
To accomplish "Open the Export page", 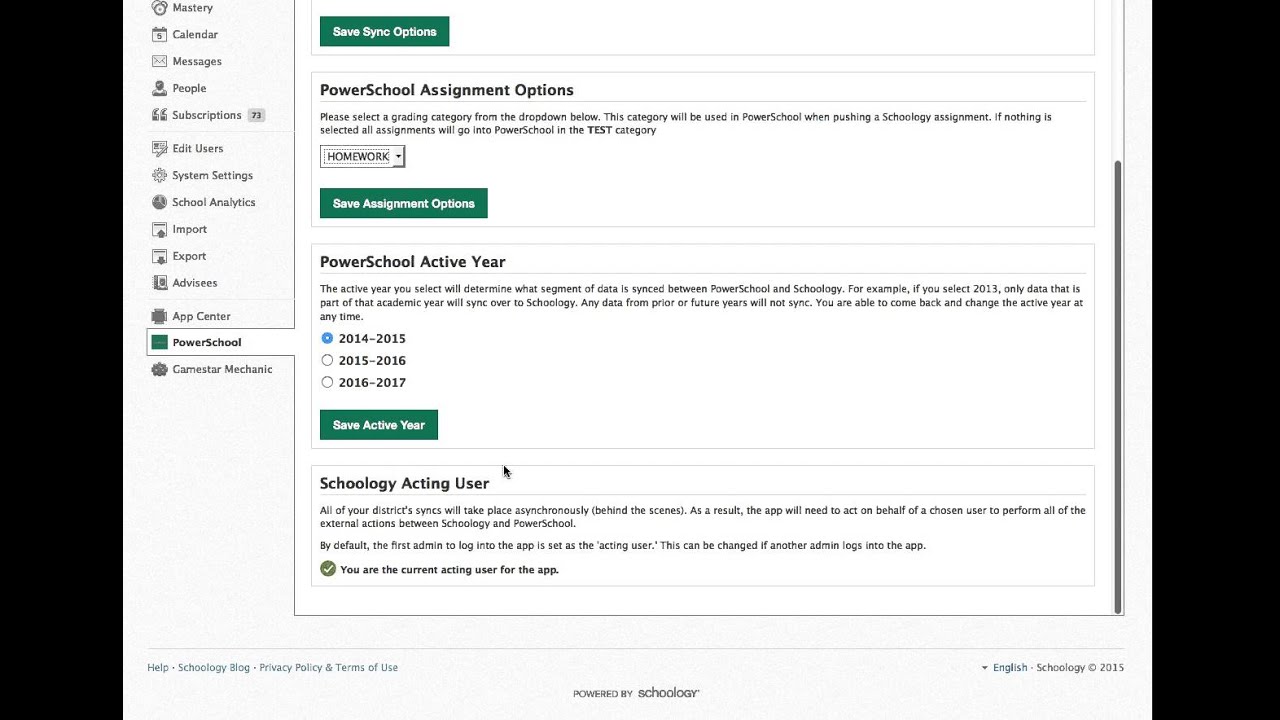I will (x=189, y=256).
